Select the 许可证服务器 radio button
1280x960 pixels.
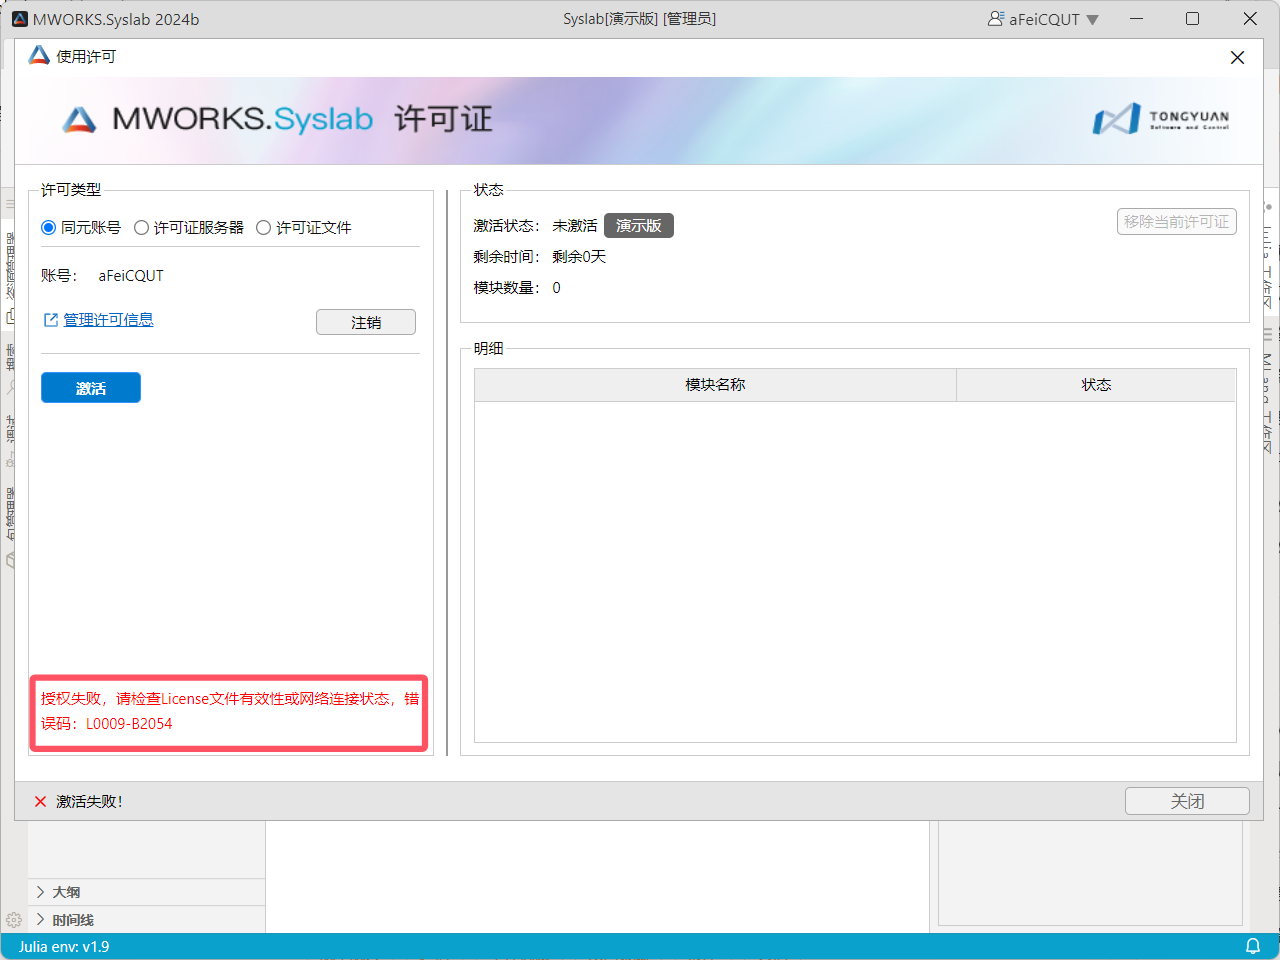141,228
